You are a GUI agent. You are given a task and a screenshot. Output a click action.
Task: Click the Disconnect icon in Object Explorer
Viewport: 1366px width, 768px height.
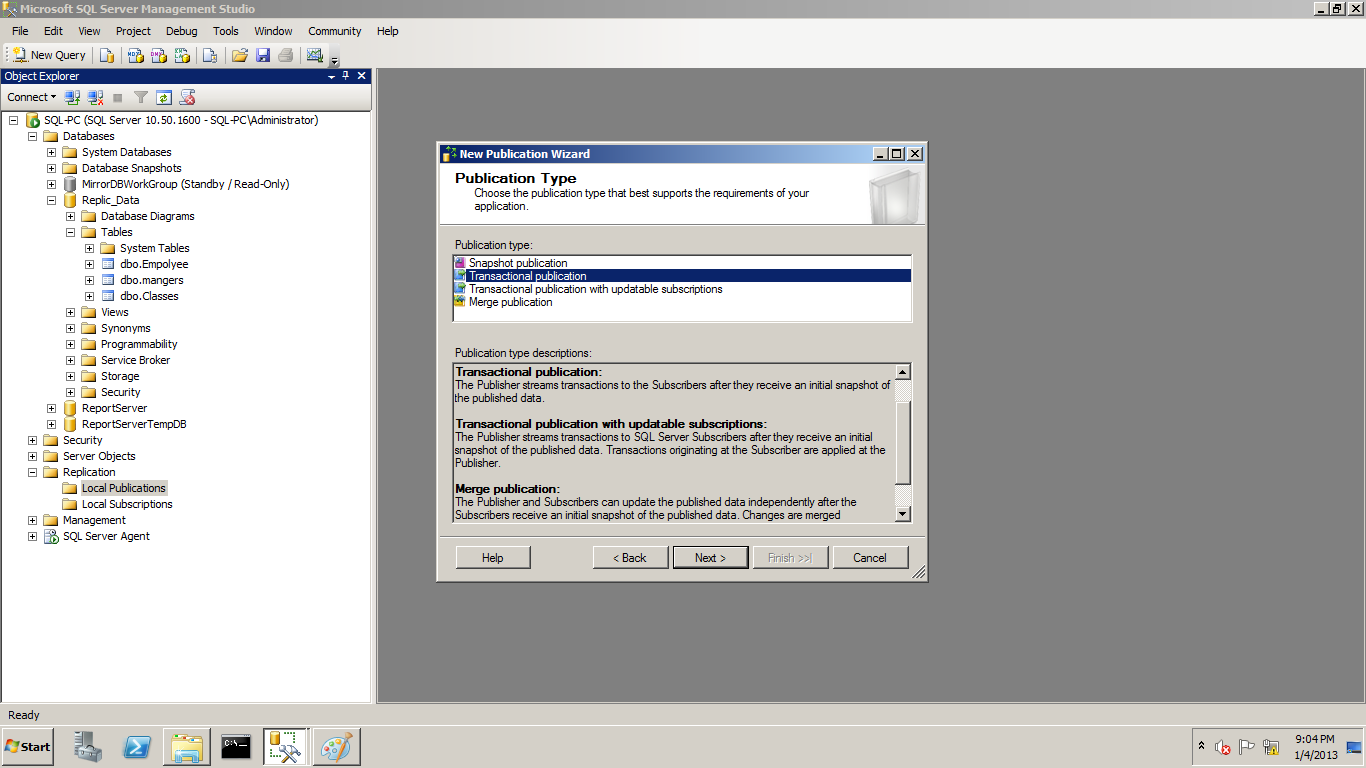[95, 97]
